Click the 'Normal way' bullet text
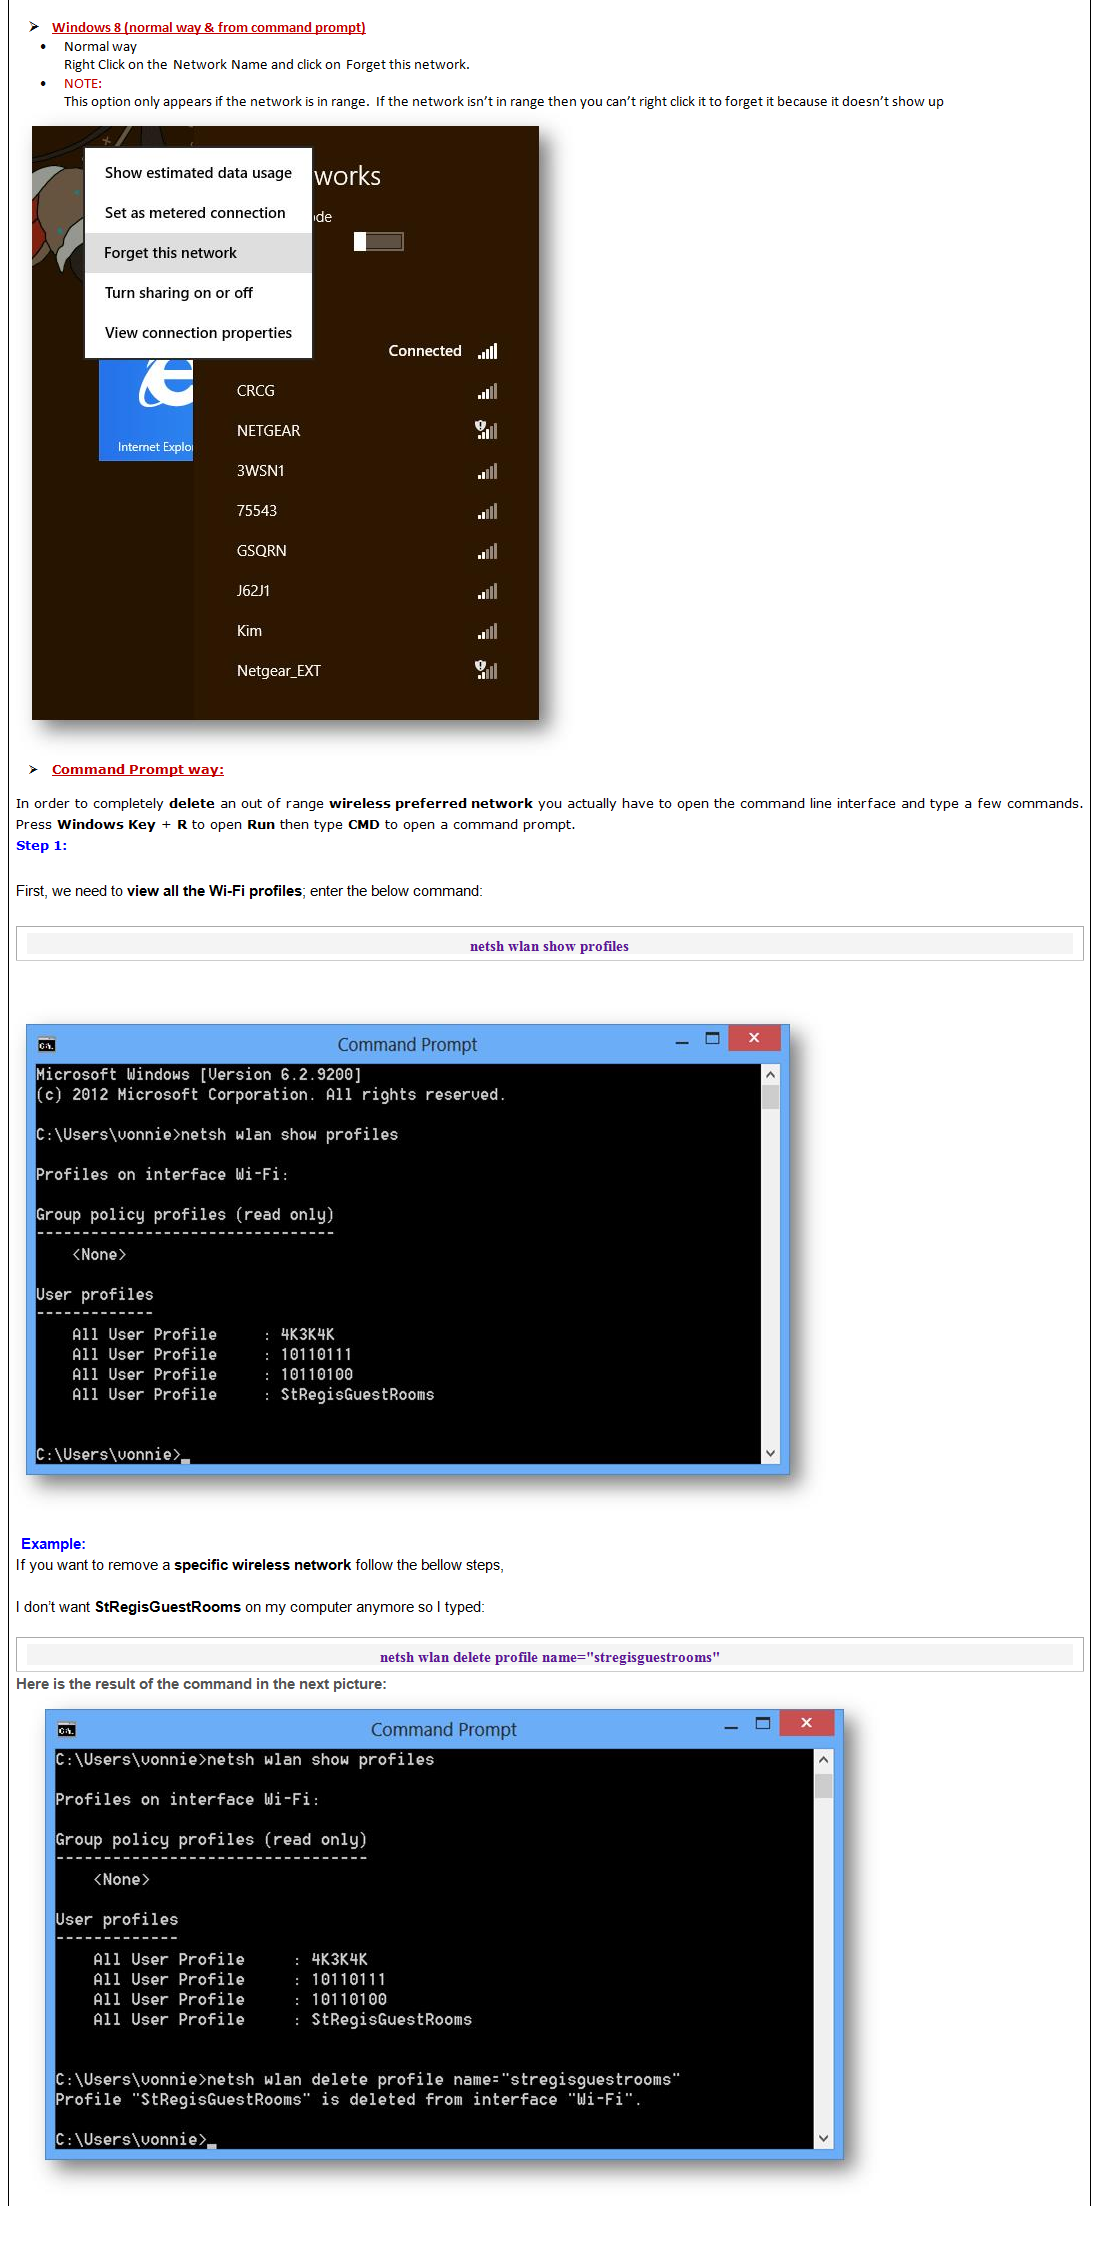The width and height of the screenshot is (1097, 2248). [x=100, y=47]
